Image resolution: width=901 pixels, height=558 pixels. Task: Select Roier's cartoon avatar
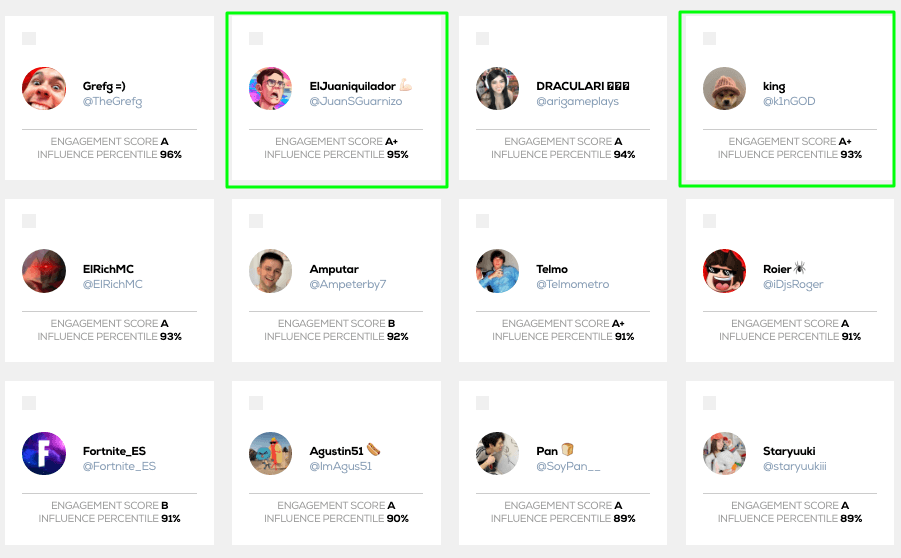(x=725, y=271)
